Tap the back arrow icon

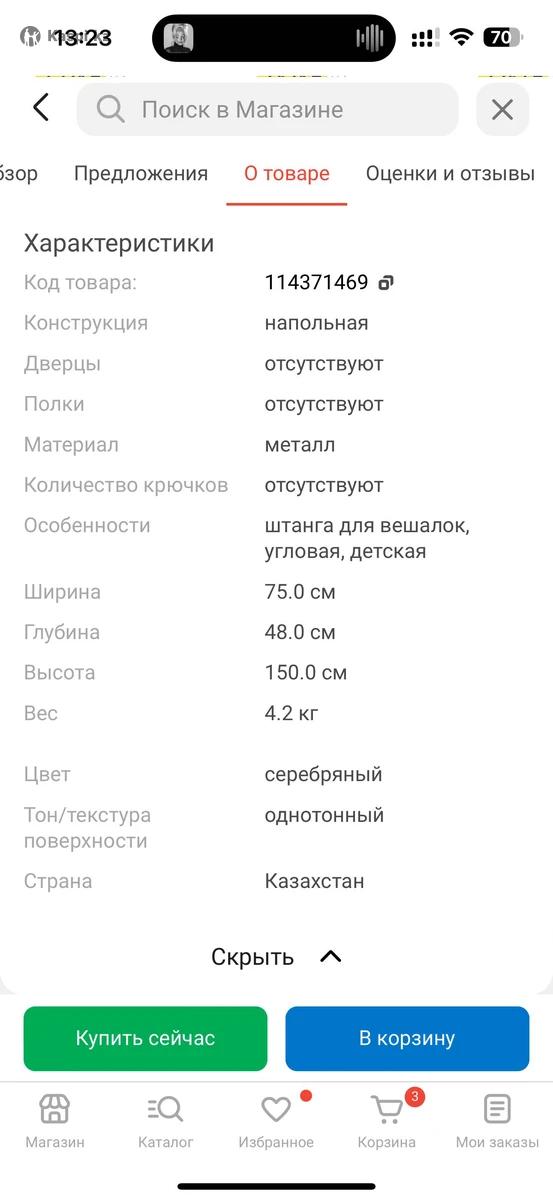click(41, 108)
